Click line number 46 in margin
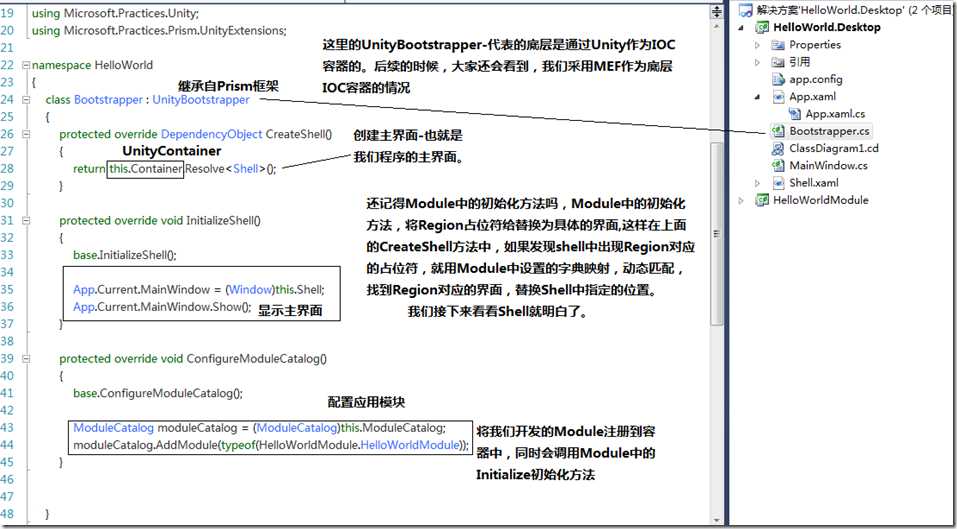 pos(7,480)
